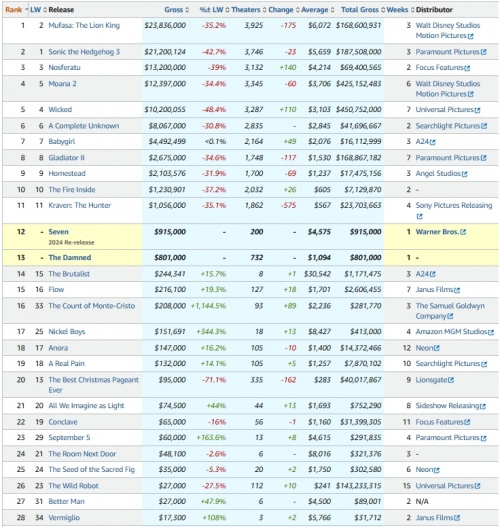The image size is (500, 527).
Task: Open external link icon beside Janus Films in Flow row
Action: [x=457, y=290]
